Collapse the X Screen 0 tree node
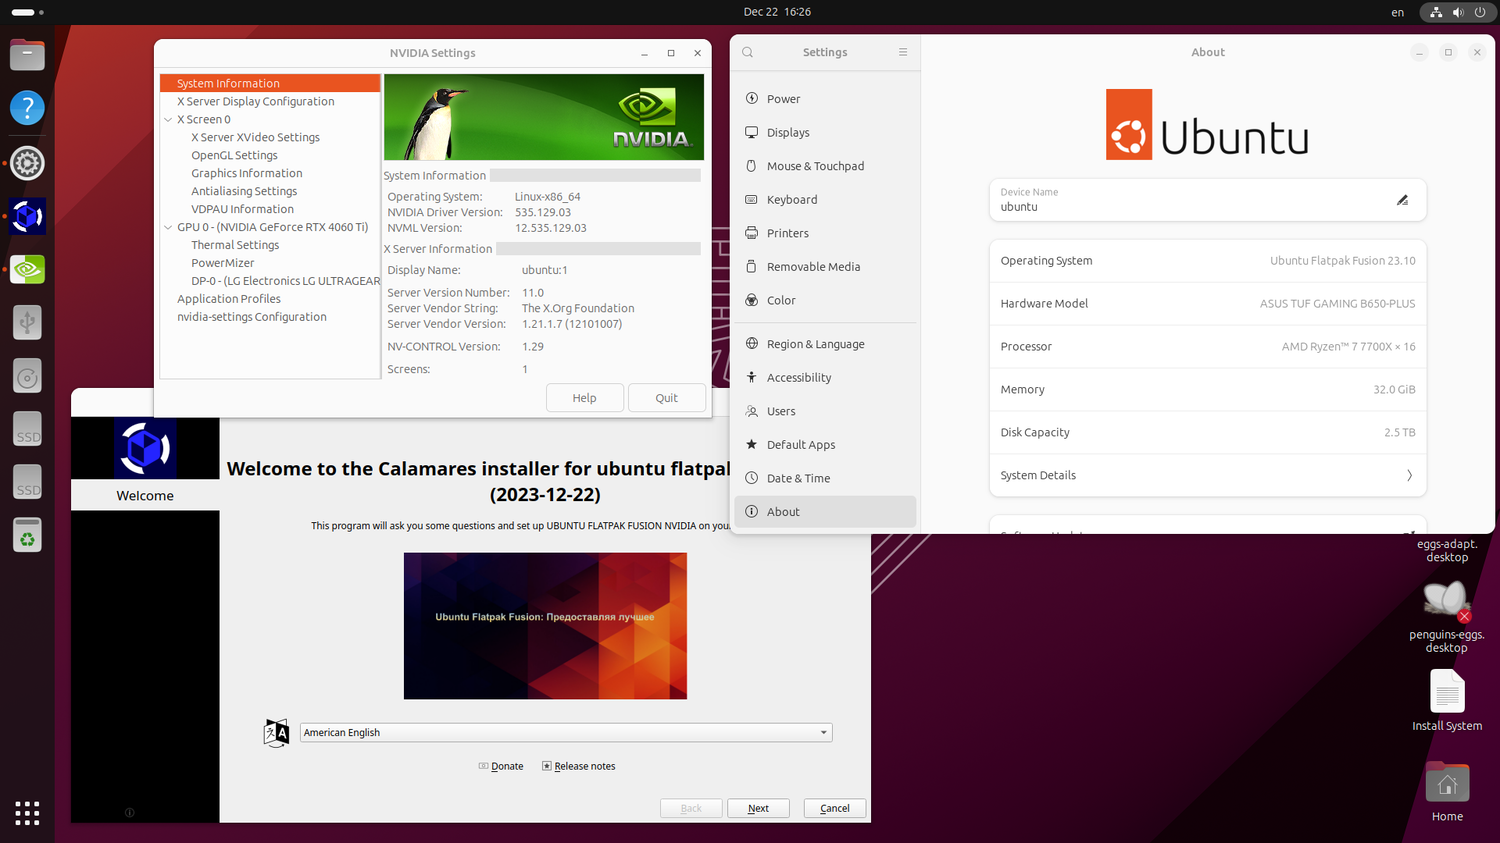 click(168, 119)
